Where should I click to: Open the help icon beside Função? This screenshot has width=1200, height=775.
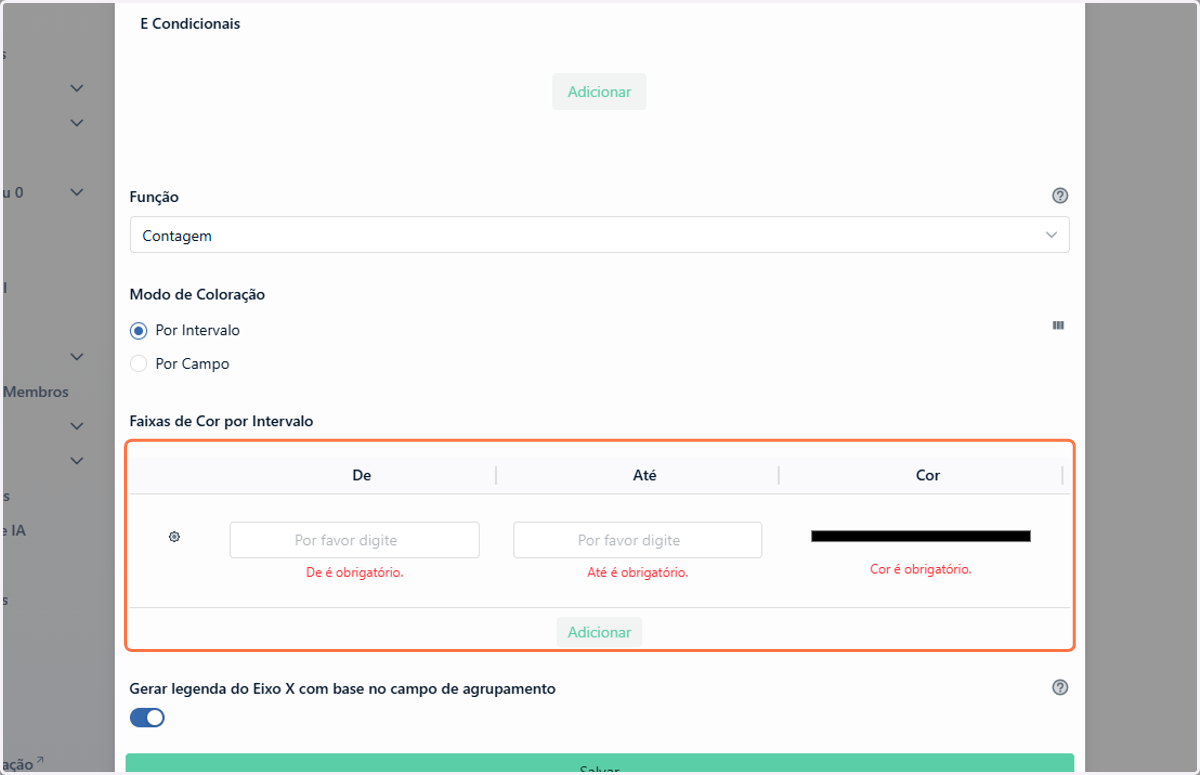(1060, 196)
